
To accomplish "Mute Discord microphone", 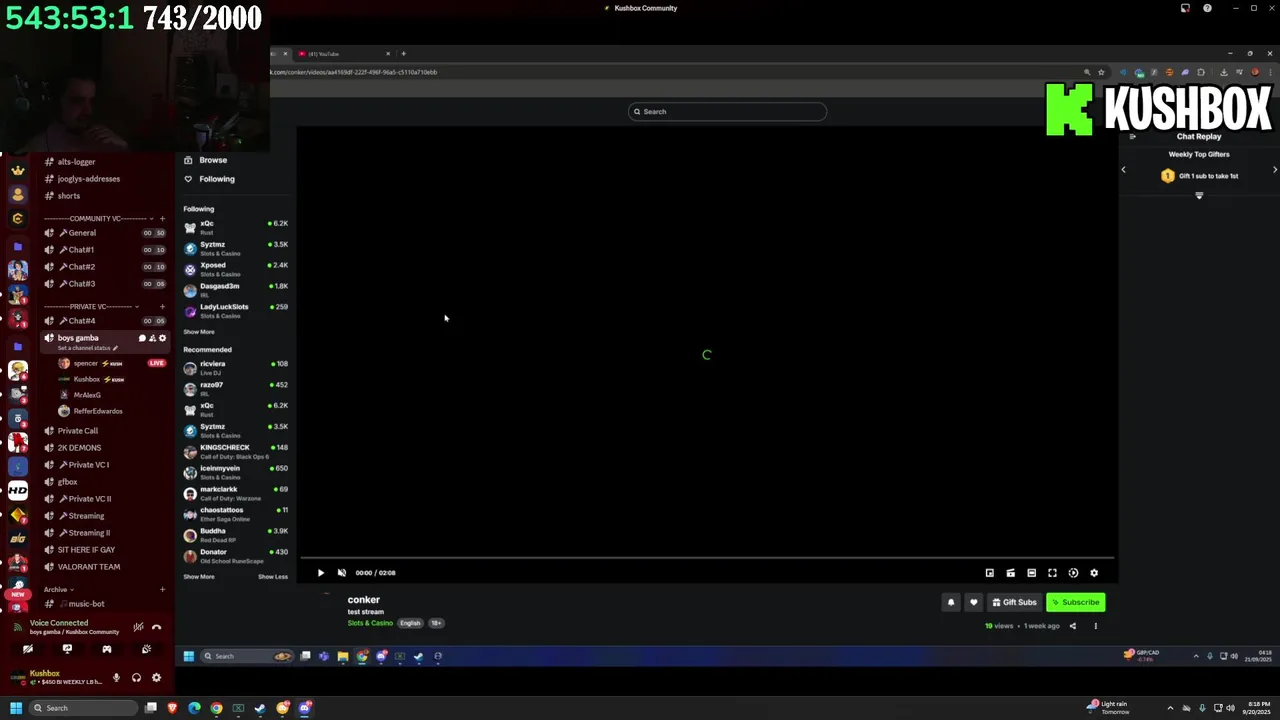I will point(116,678).
